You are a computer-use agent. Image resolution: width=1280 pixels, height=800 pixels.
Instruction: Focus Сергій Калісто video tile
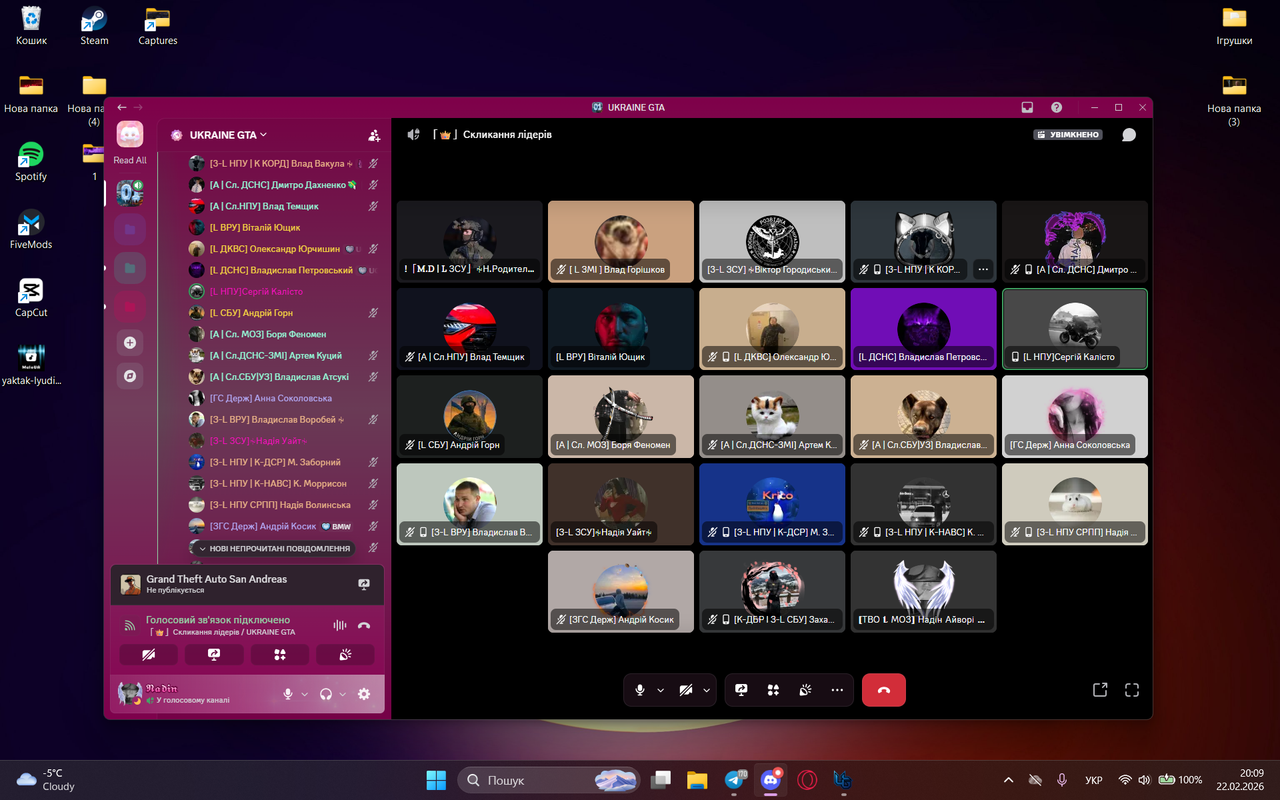1075,329
